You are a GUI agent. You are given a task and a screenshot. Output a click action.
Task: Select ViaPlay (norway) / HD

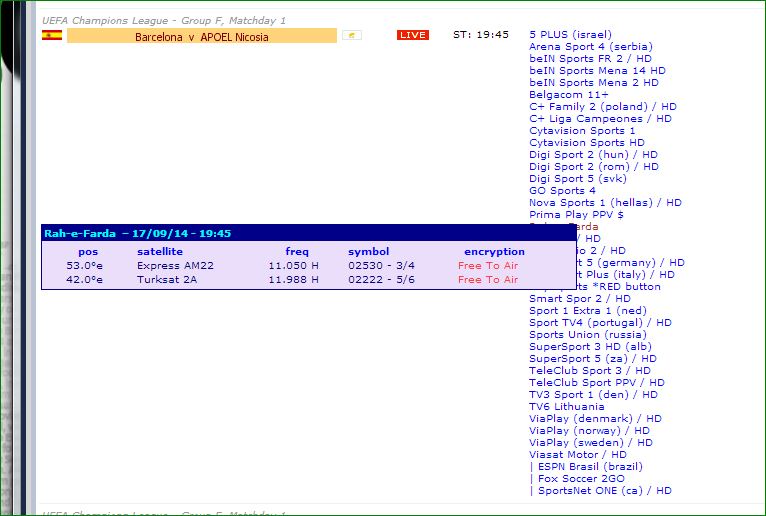click(x=589, y=430)
